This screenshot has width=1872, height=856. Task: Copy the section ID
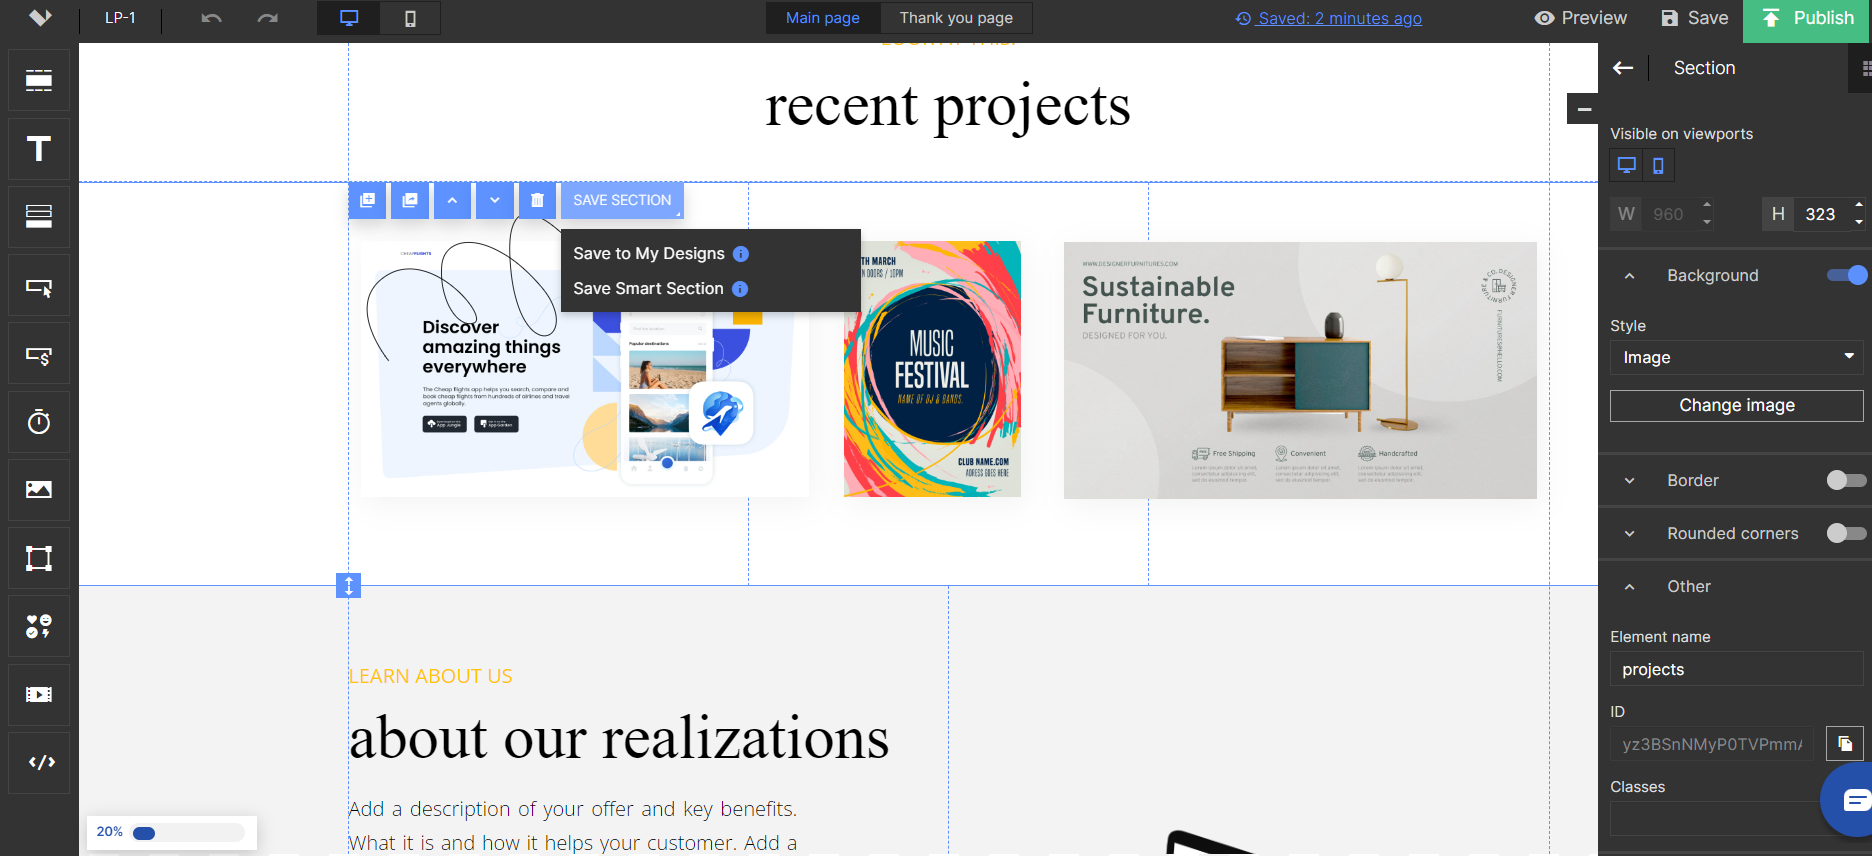click(1845, 744)
